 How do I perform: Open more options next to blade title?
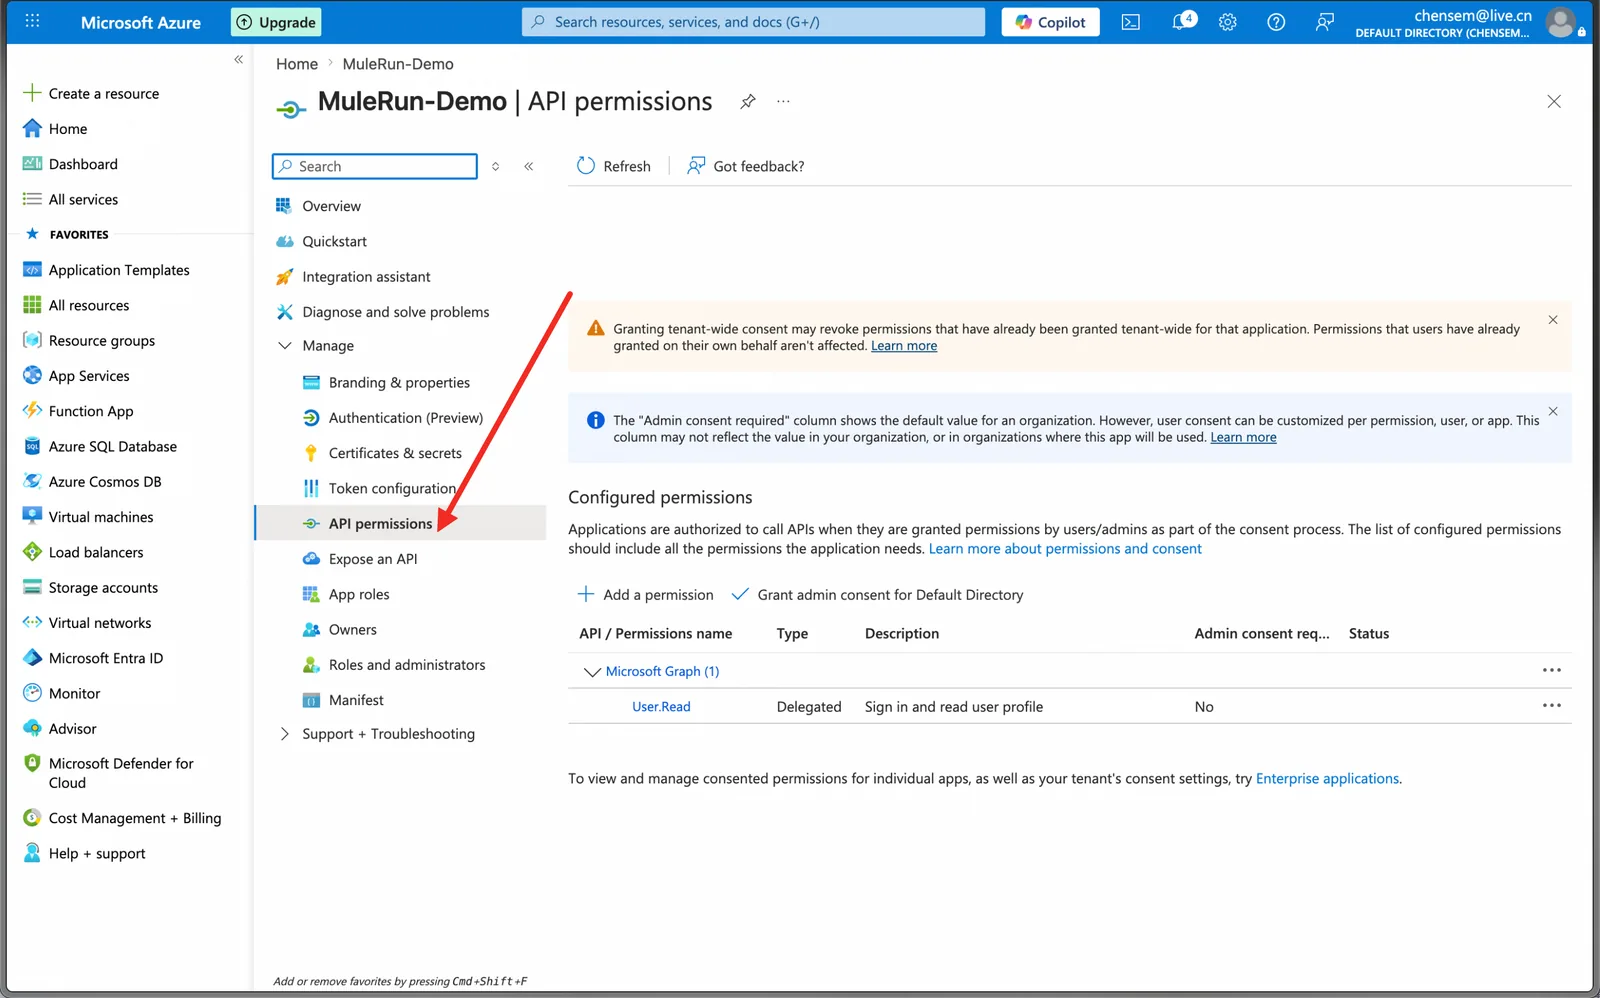pyautogui.click(x=783, y=101)
